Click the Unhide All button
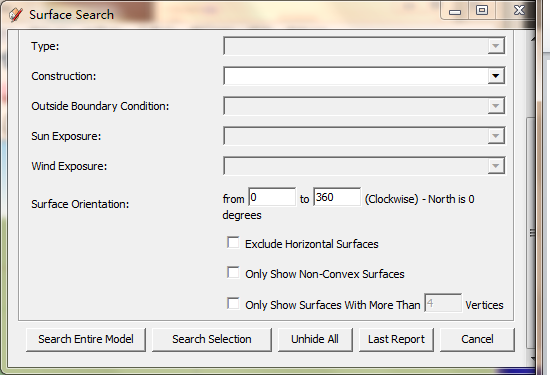 click(315, 339)
